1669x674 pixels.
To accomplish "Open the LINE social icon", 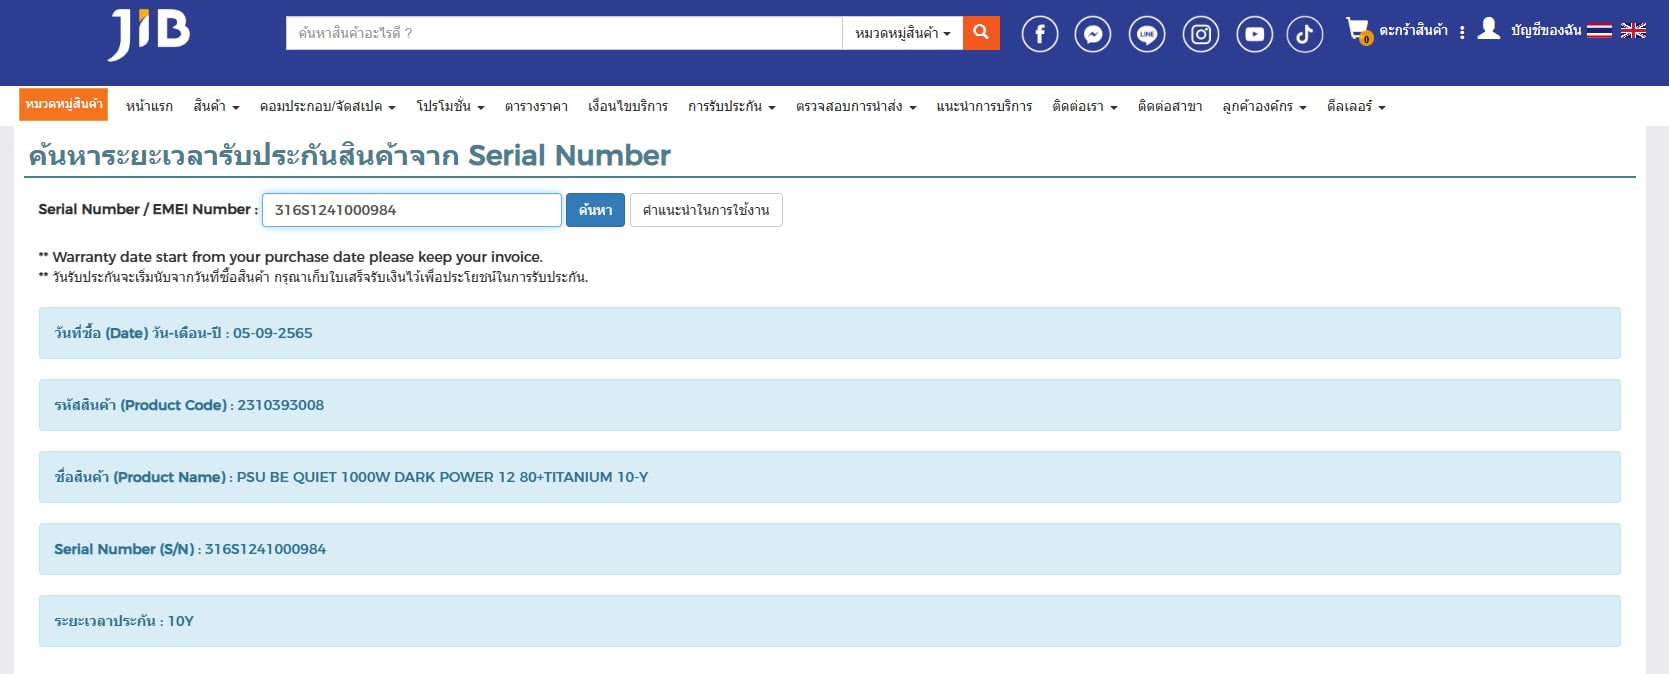I will pos(1147,35).
